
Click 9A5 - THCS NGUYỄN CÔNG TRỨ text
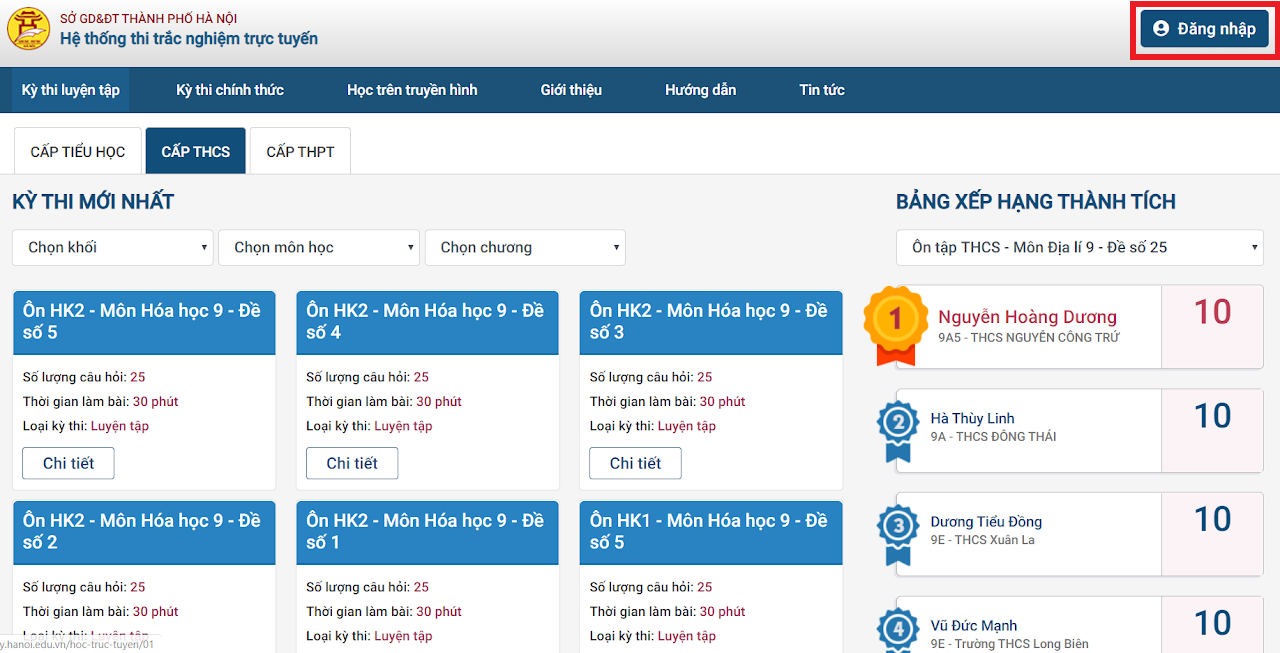(x=1029, y=338)
